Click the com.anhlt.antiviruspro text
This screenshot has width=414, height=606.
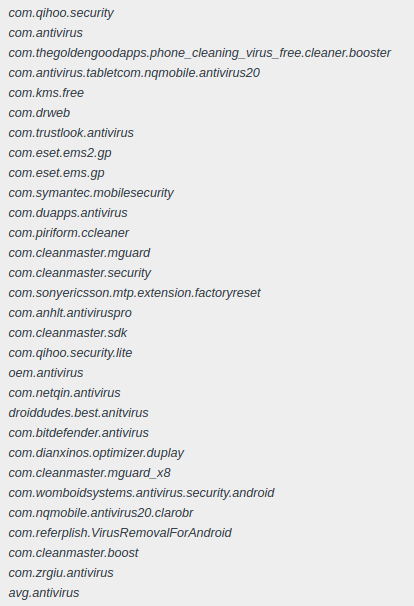point(70,313)
